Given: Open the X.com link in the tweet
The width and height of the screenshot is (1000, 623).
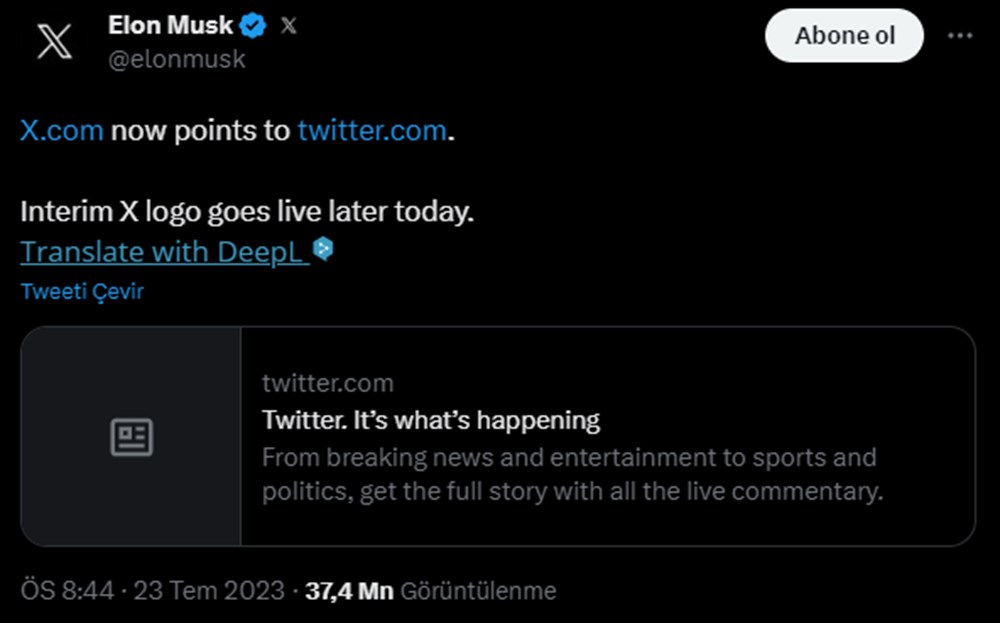Looking at the screenshot, I should coord(60,130).
